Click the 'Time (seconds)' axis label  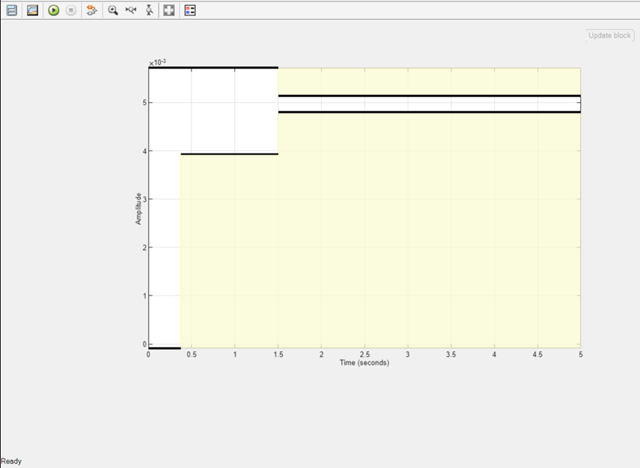click(364, 362)
